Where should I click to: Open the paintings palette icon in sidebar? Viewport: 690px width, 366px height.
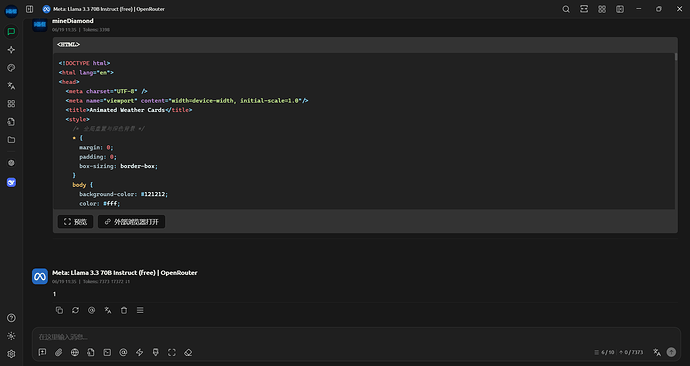11,68
